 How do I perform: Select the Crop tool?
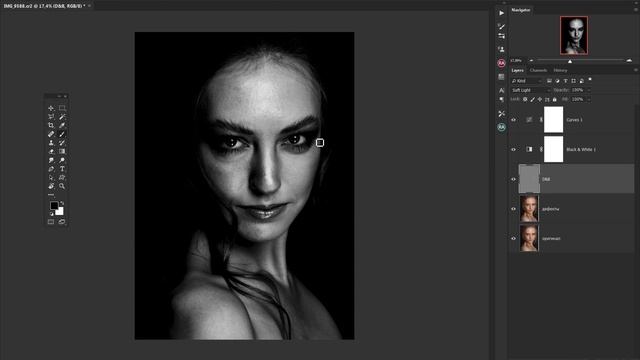[x=51, y=125]
